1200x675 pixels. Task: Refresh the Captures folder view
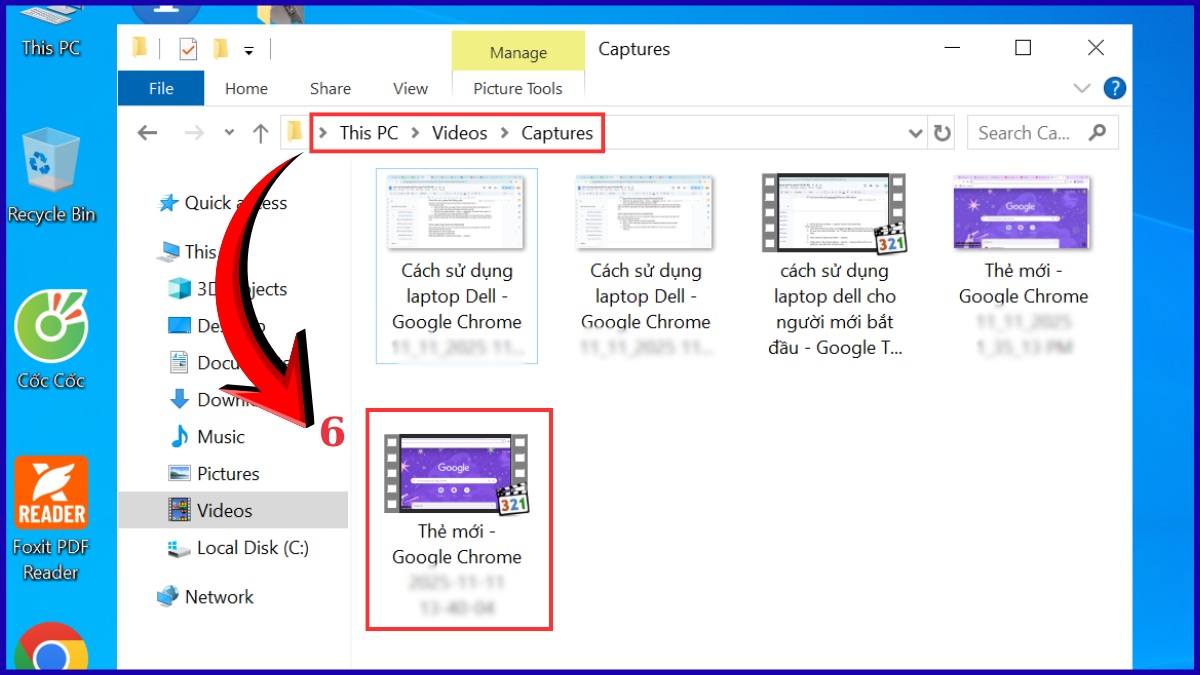942,133
